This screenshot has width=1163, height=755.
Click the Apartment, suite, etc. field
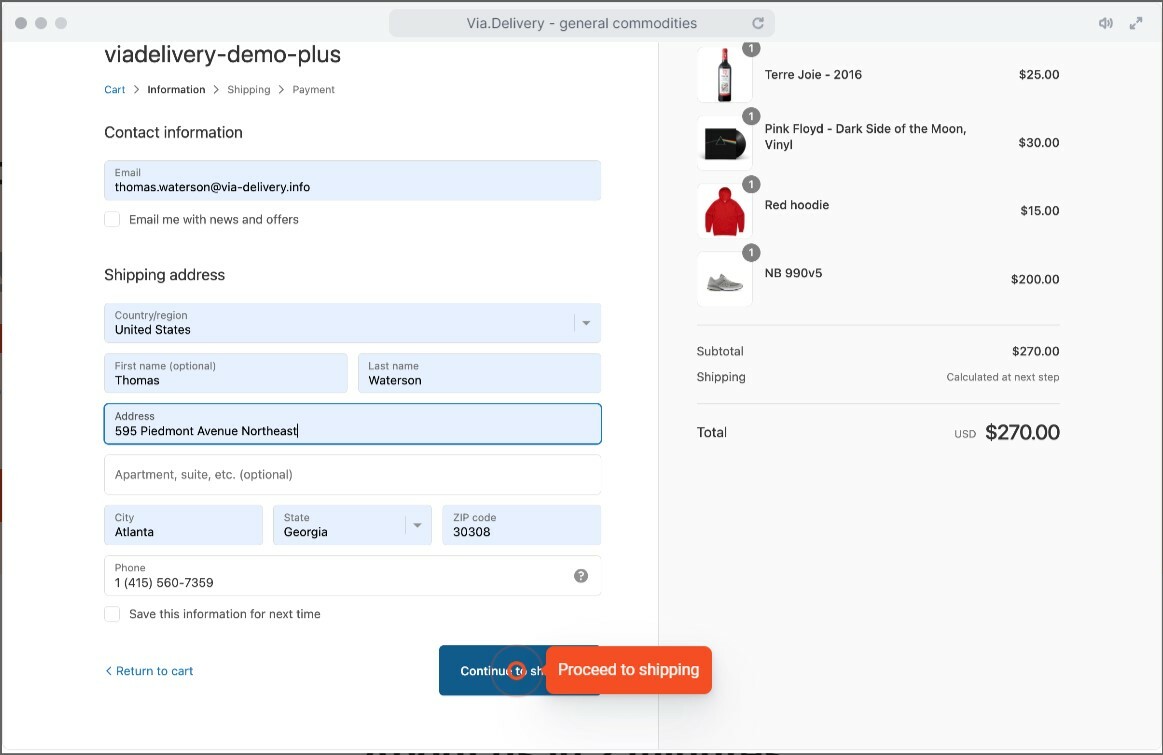(352, 475)
